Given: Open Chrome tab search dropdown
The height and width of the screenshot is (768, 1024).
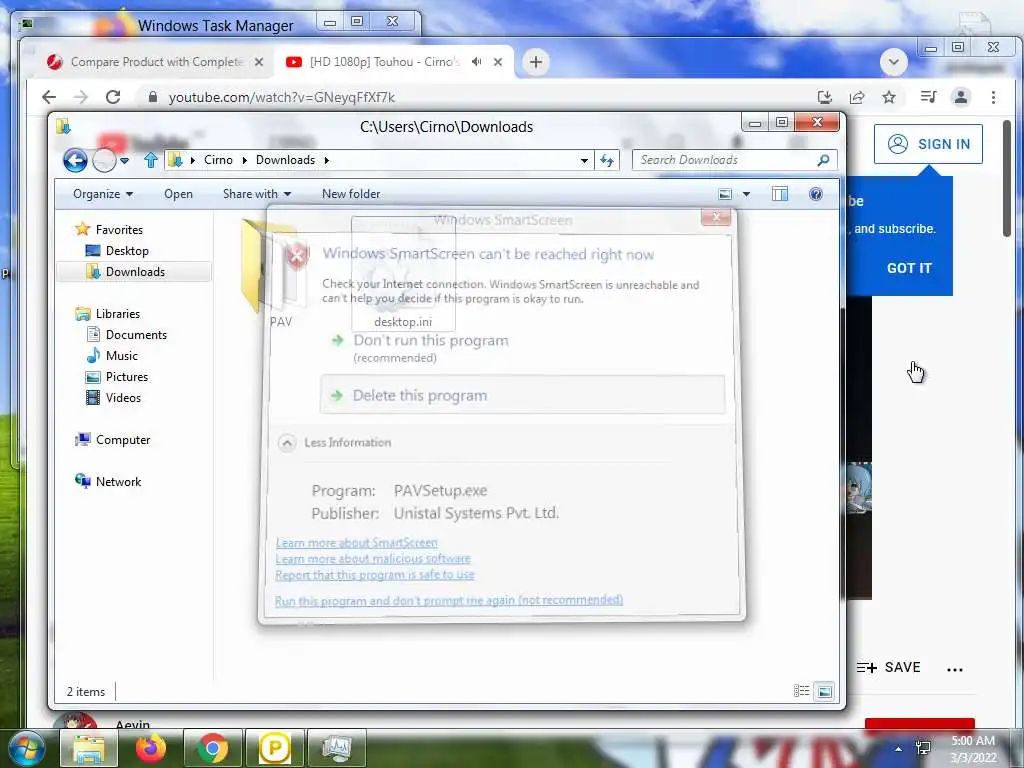Looking at the screenshot, I should [x=893, y=62].
